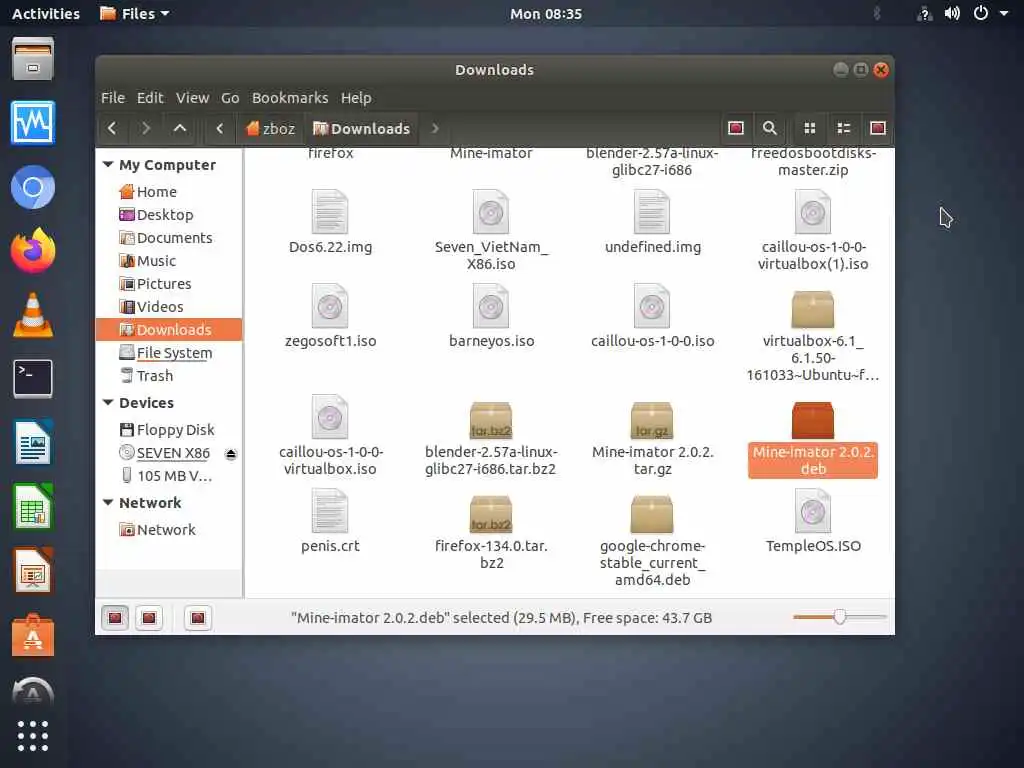This screenshot has height=768, width=1024.
Task: Collapse the Network section header
Action: [x=108, y=503]
